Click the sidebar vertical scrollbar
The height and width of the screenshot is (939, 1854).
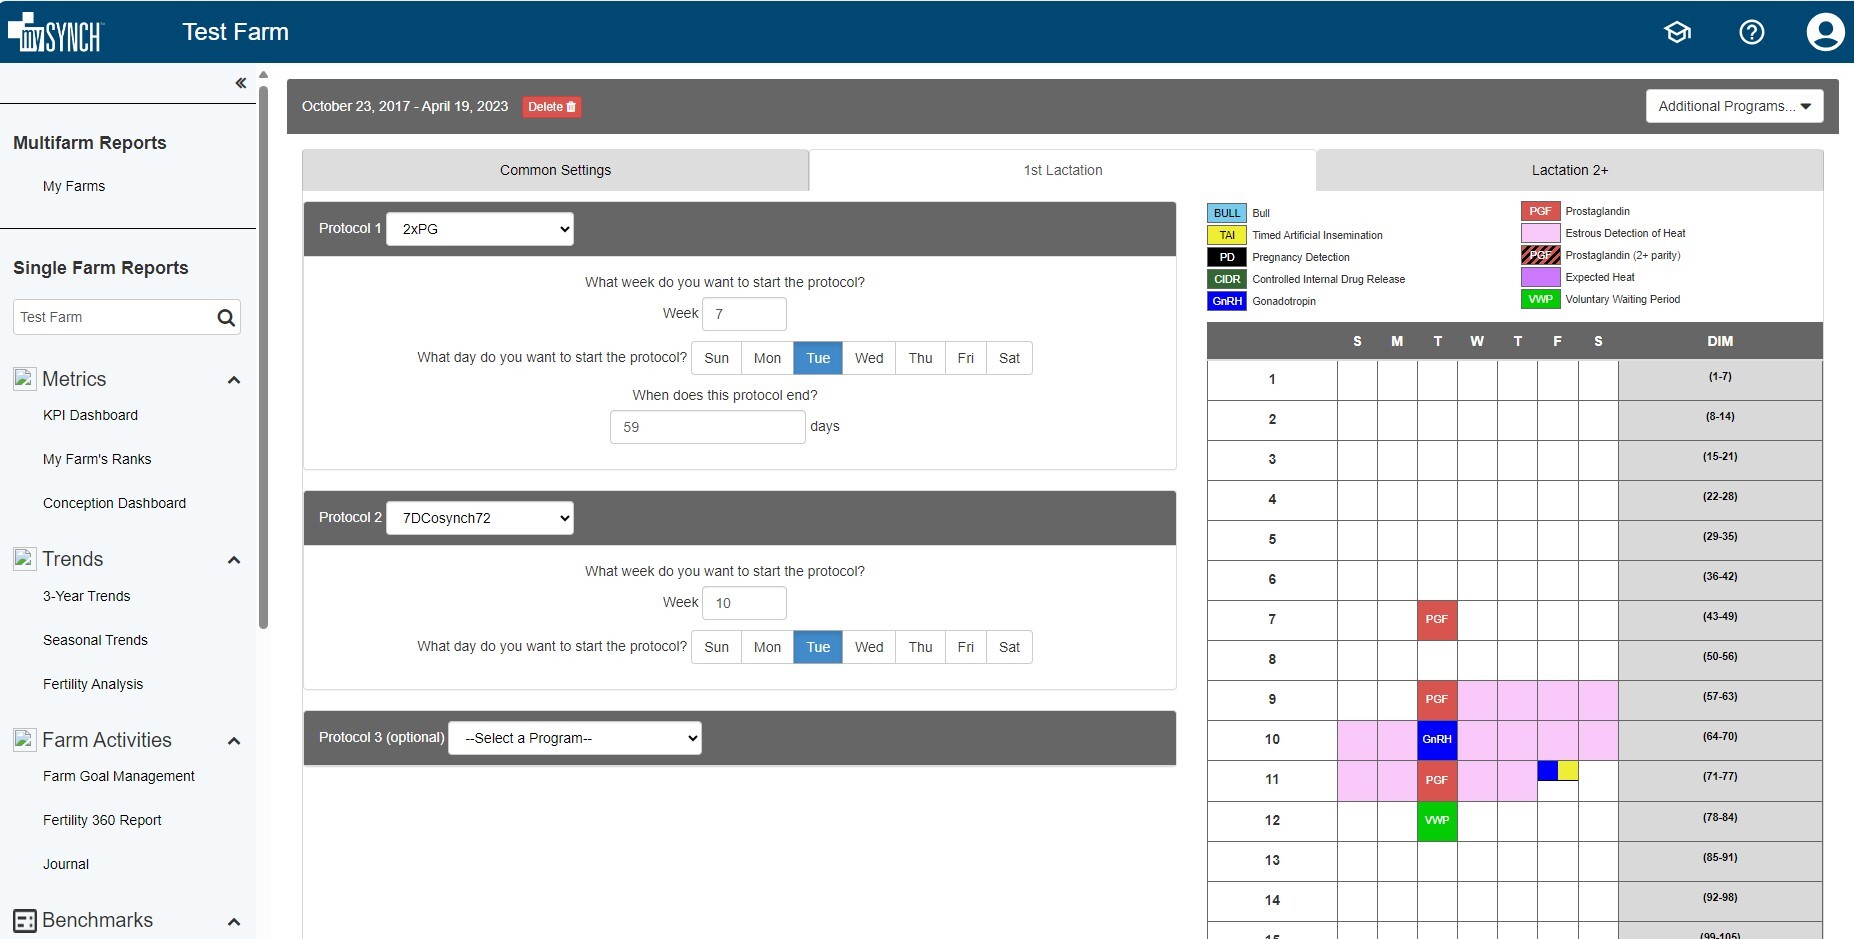(263, 357)
